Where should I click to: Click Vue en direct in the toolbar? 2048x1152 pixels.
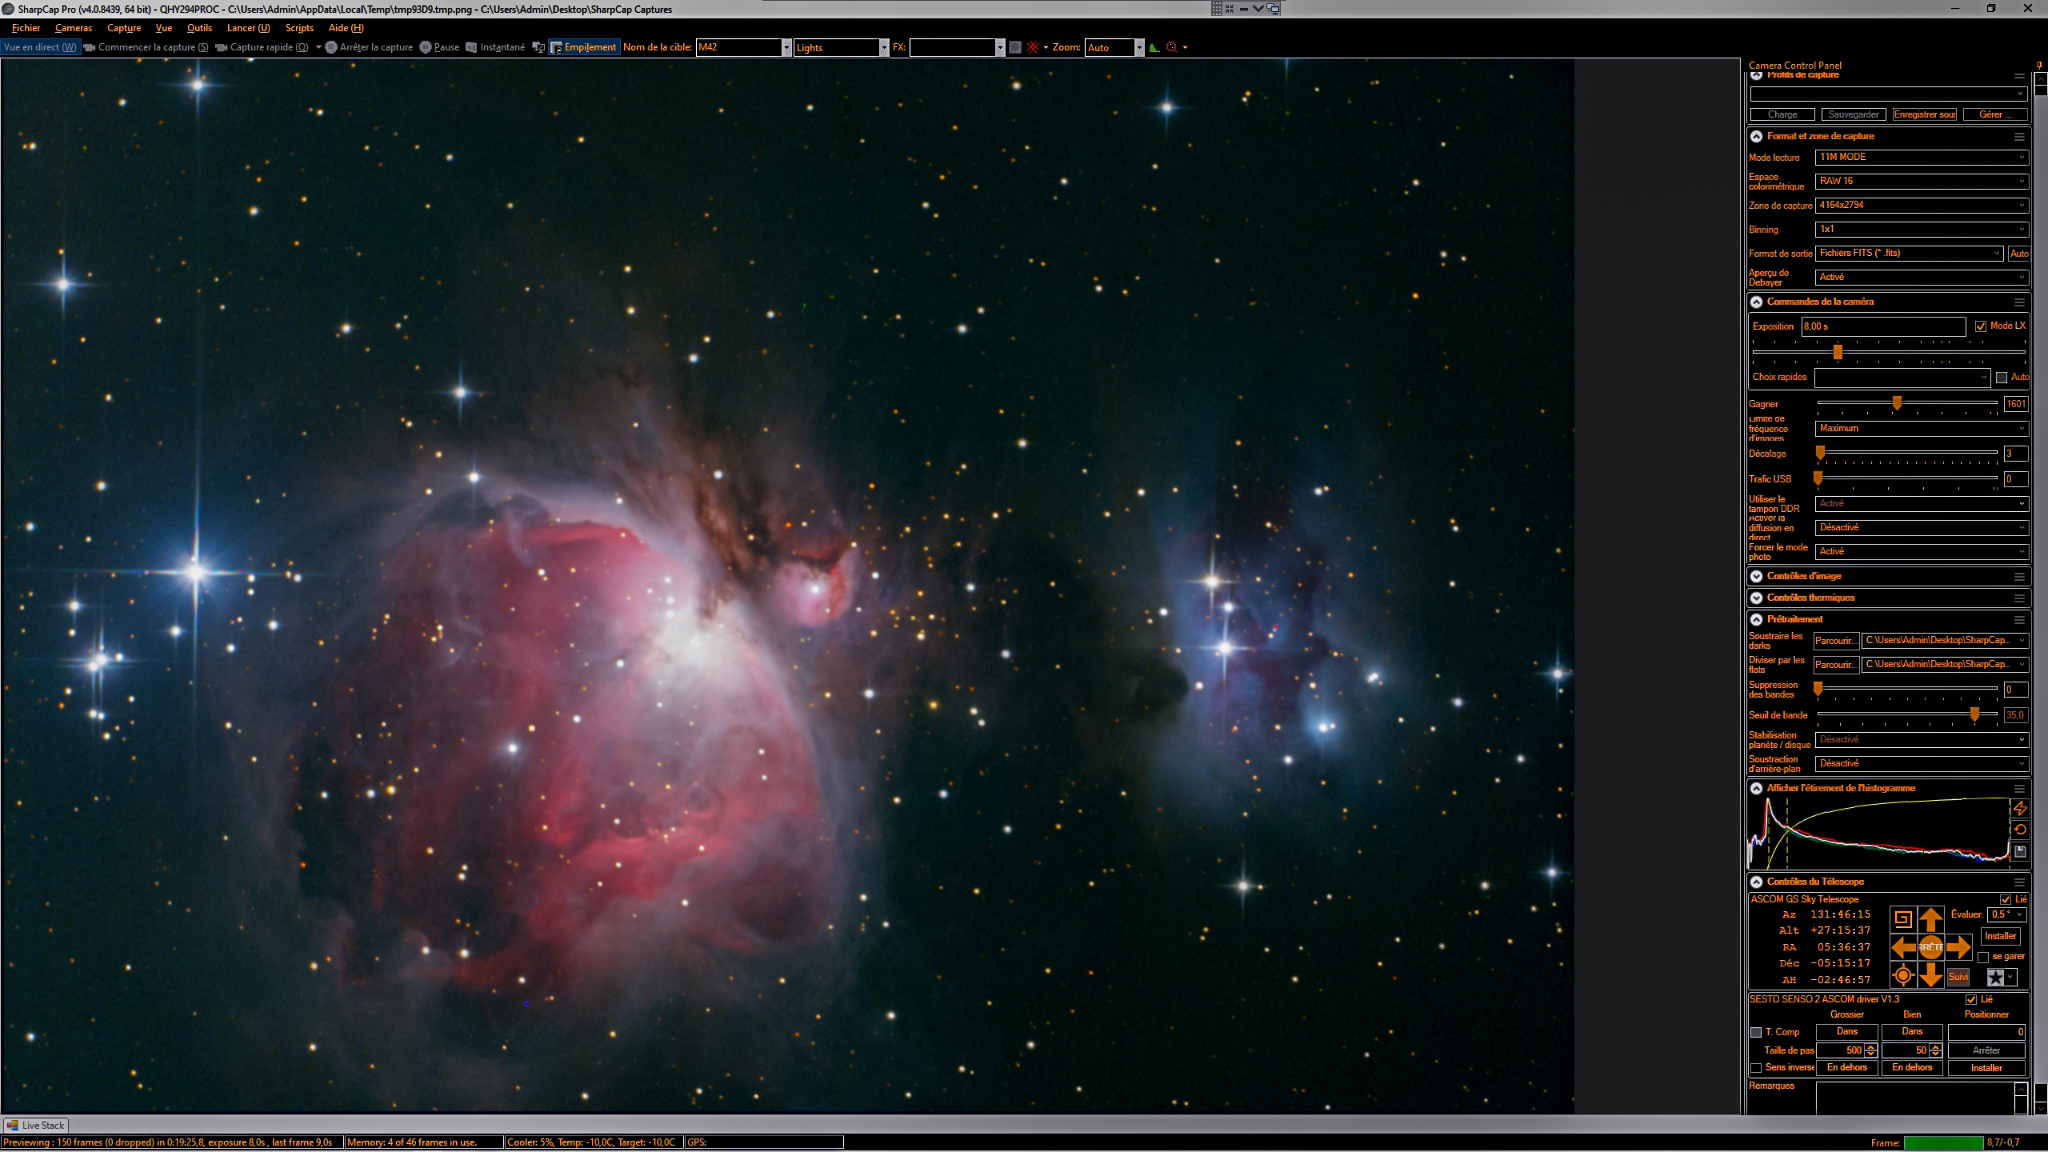point(40,47)
